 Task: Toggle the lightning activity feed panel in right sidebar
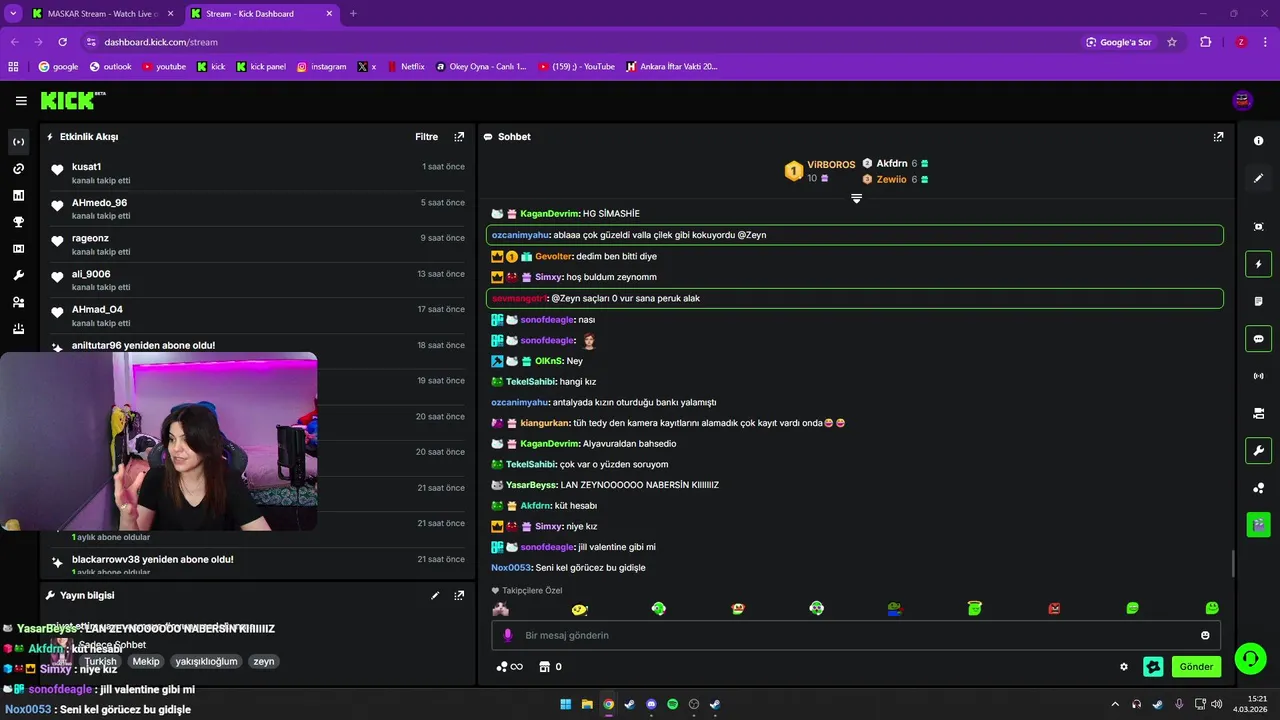point(1258,264)
